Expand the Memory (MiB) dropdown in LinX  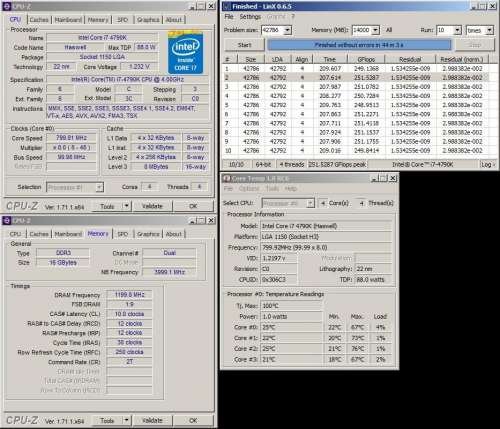[375, 30]
